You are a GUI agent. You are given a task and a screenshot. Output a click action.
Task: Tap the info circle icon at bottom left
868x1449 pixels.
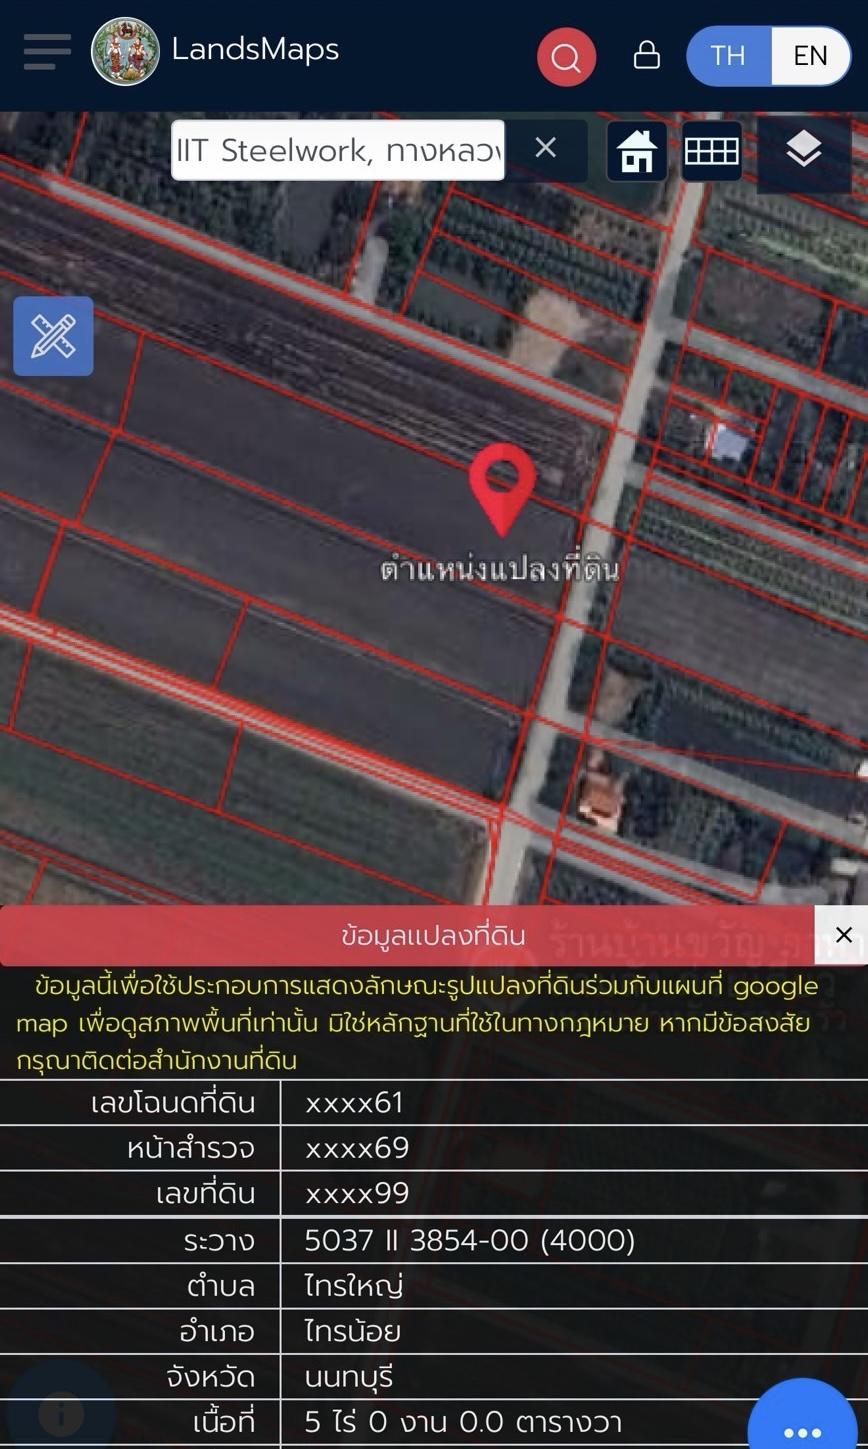tap(61, 1414)
